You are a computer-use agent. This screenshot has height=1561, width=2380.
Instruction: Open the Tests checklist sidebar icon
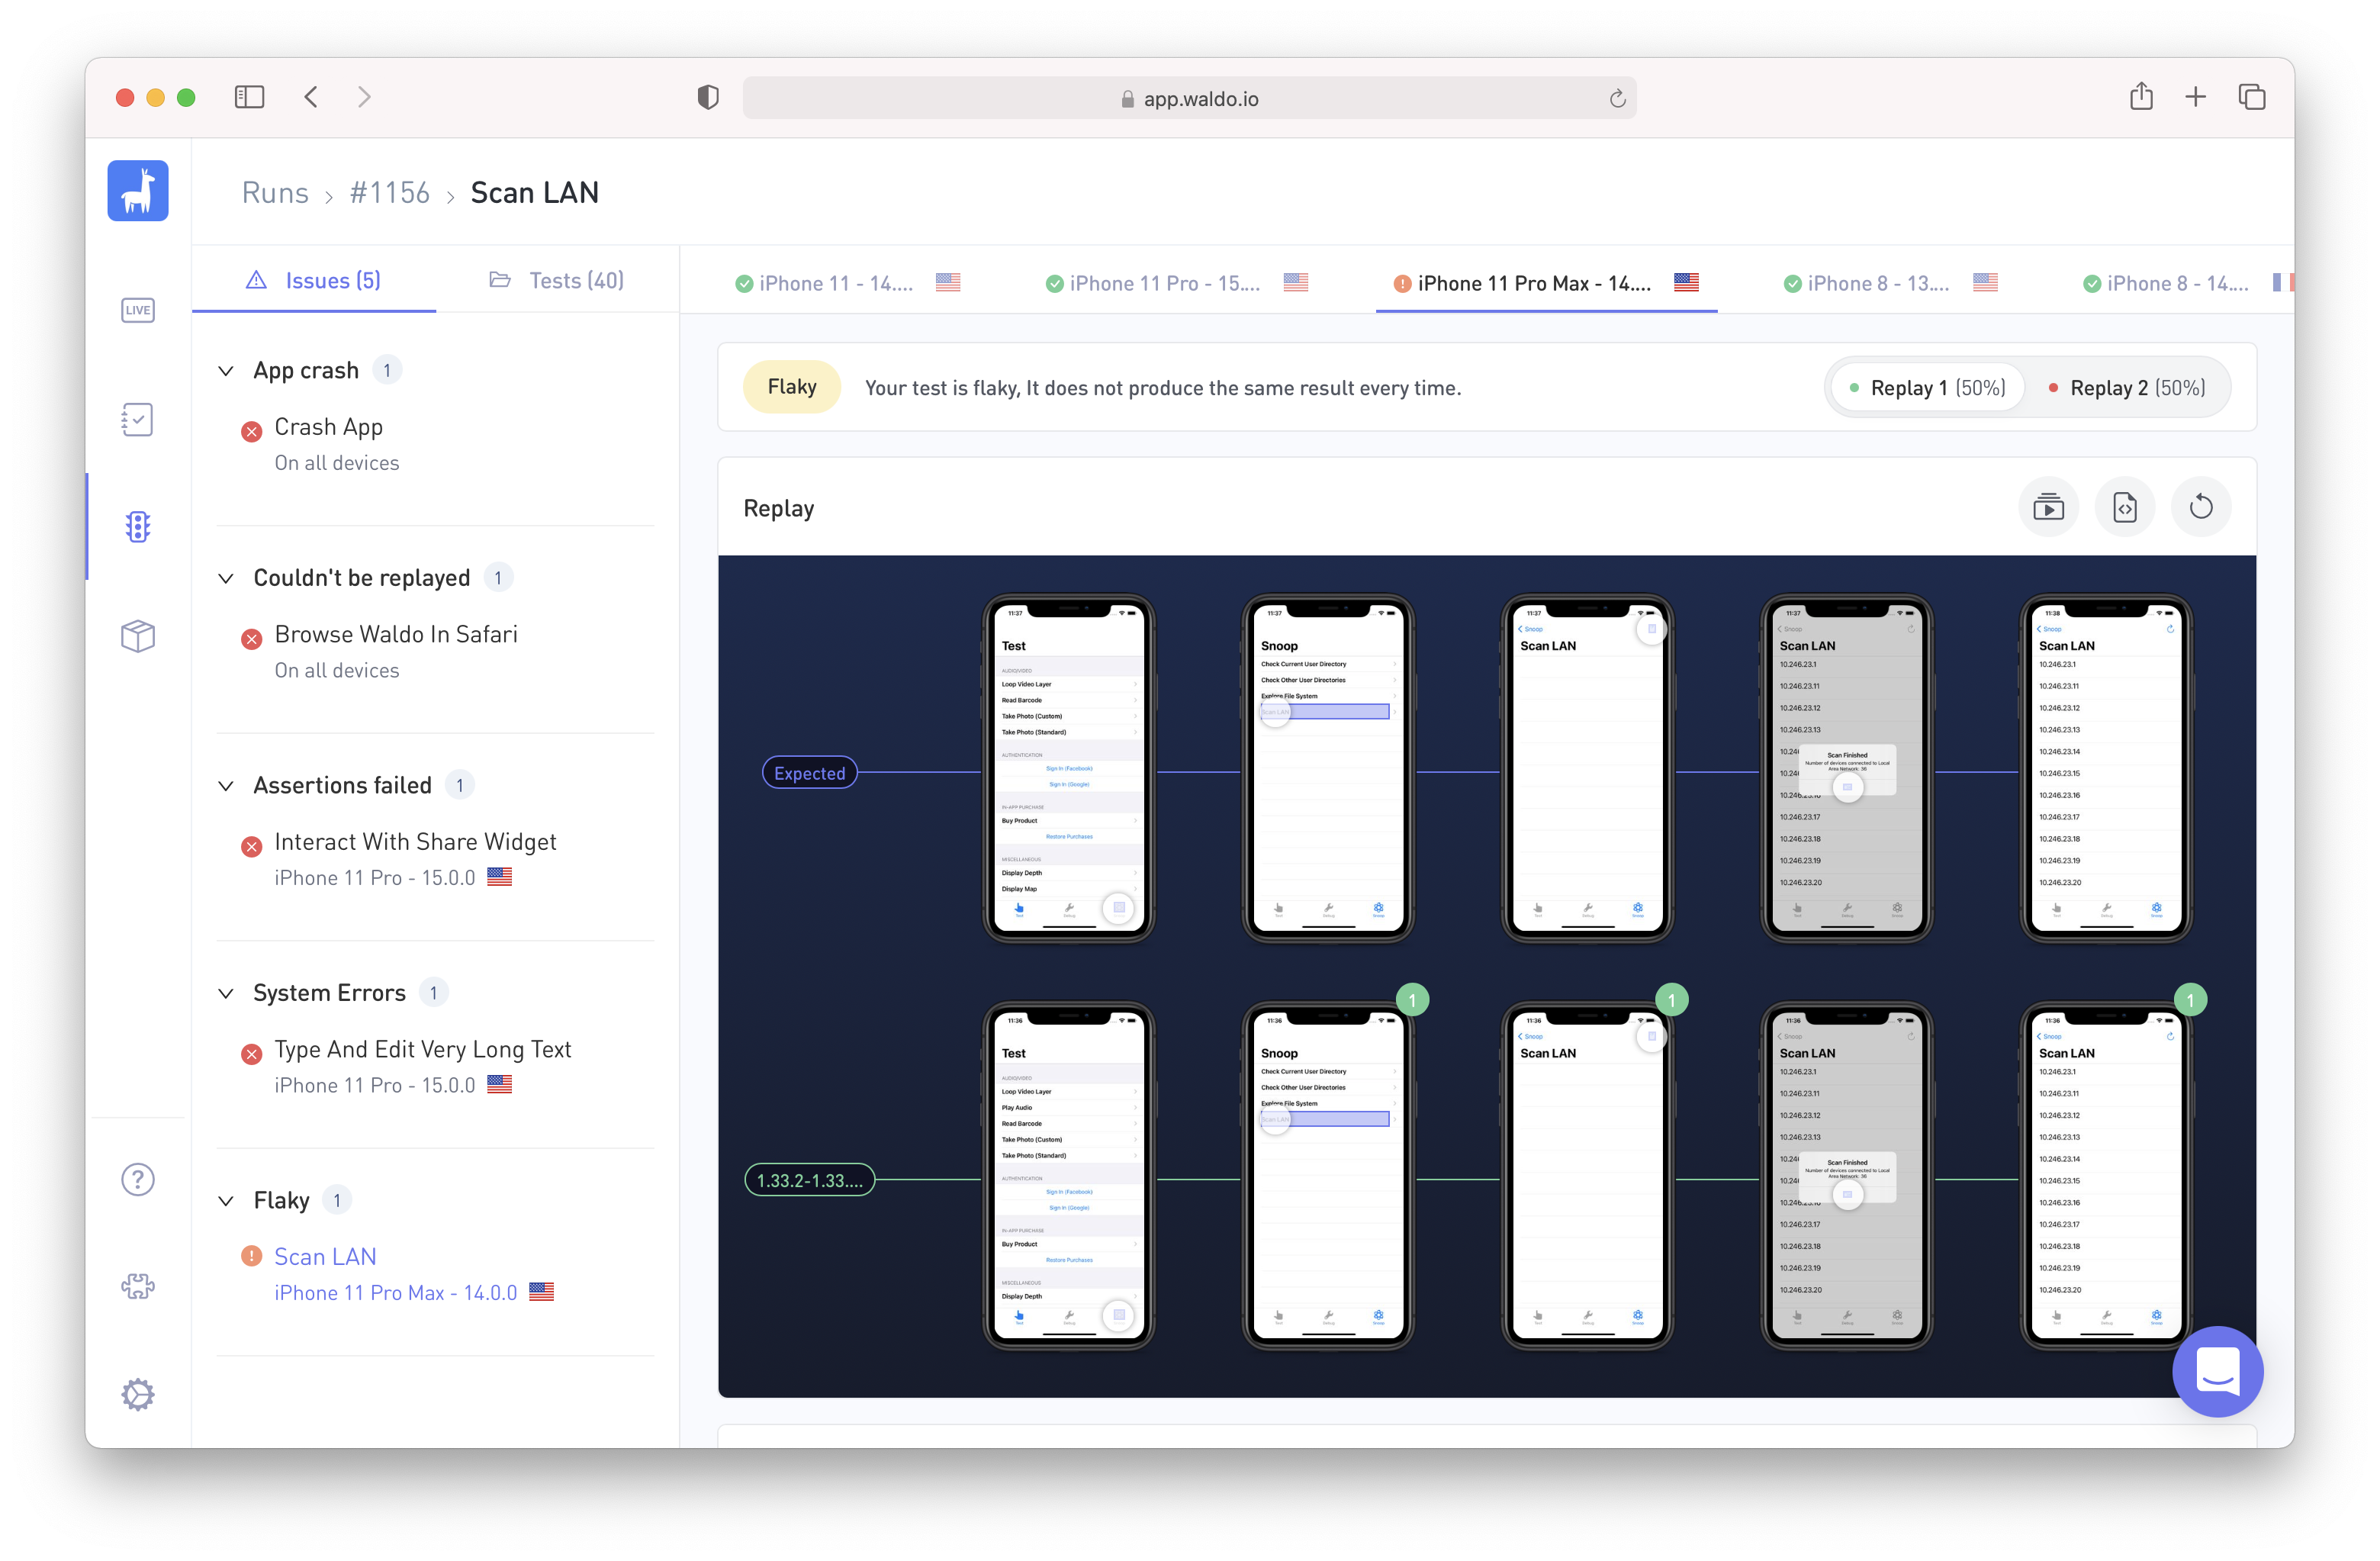pyautogui.click(x=138, y=419)
